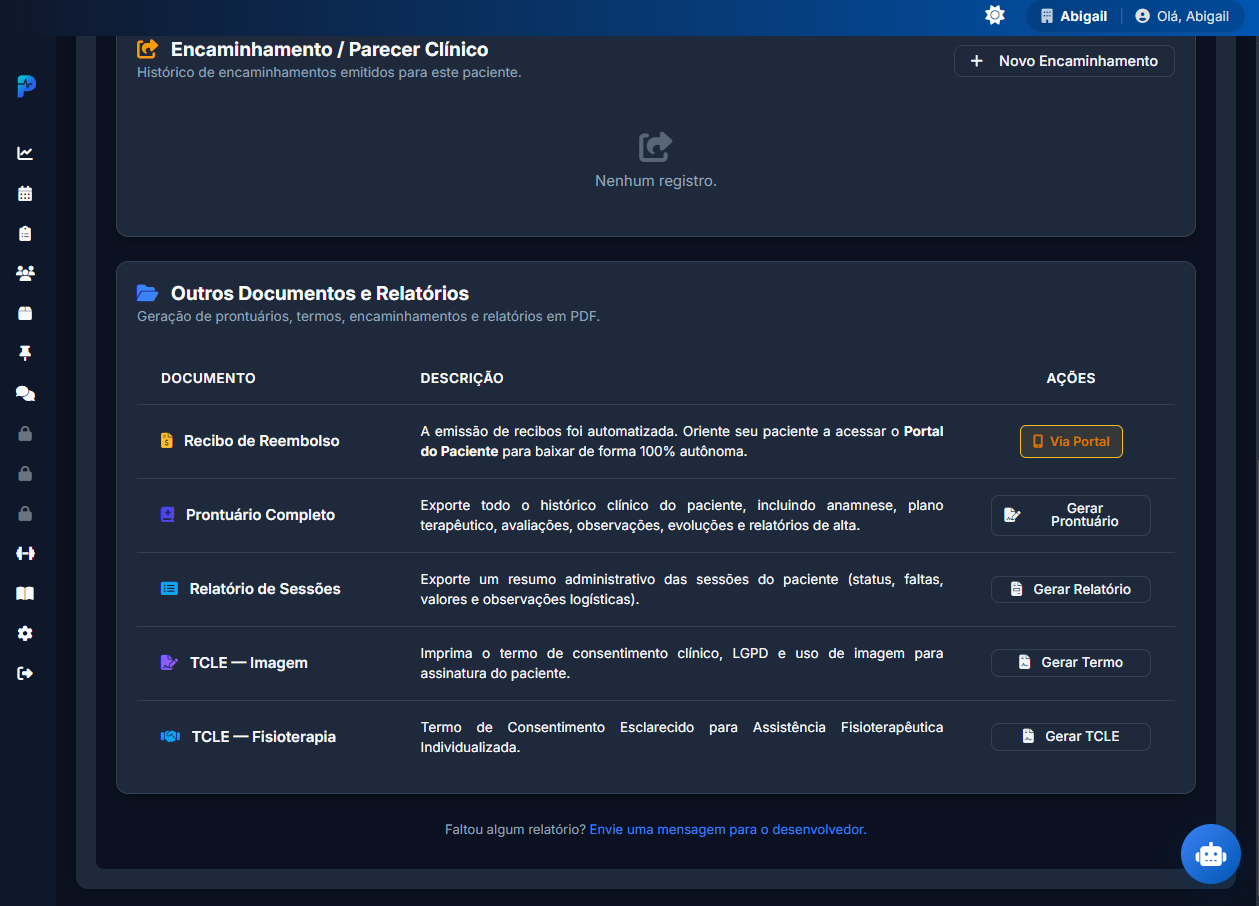Image resolution: width=1259 pixels, height=906 pixels.
Task: Click the Gerar TCLE button
Action: 1071,737
